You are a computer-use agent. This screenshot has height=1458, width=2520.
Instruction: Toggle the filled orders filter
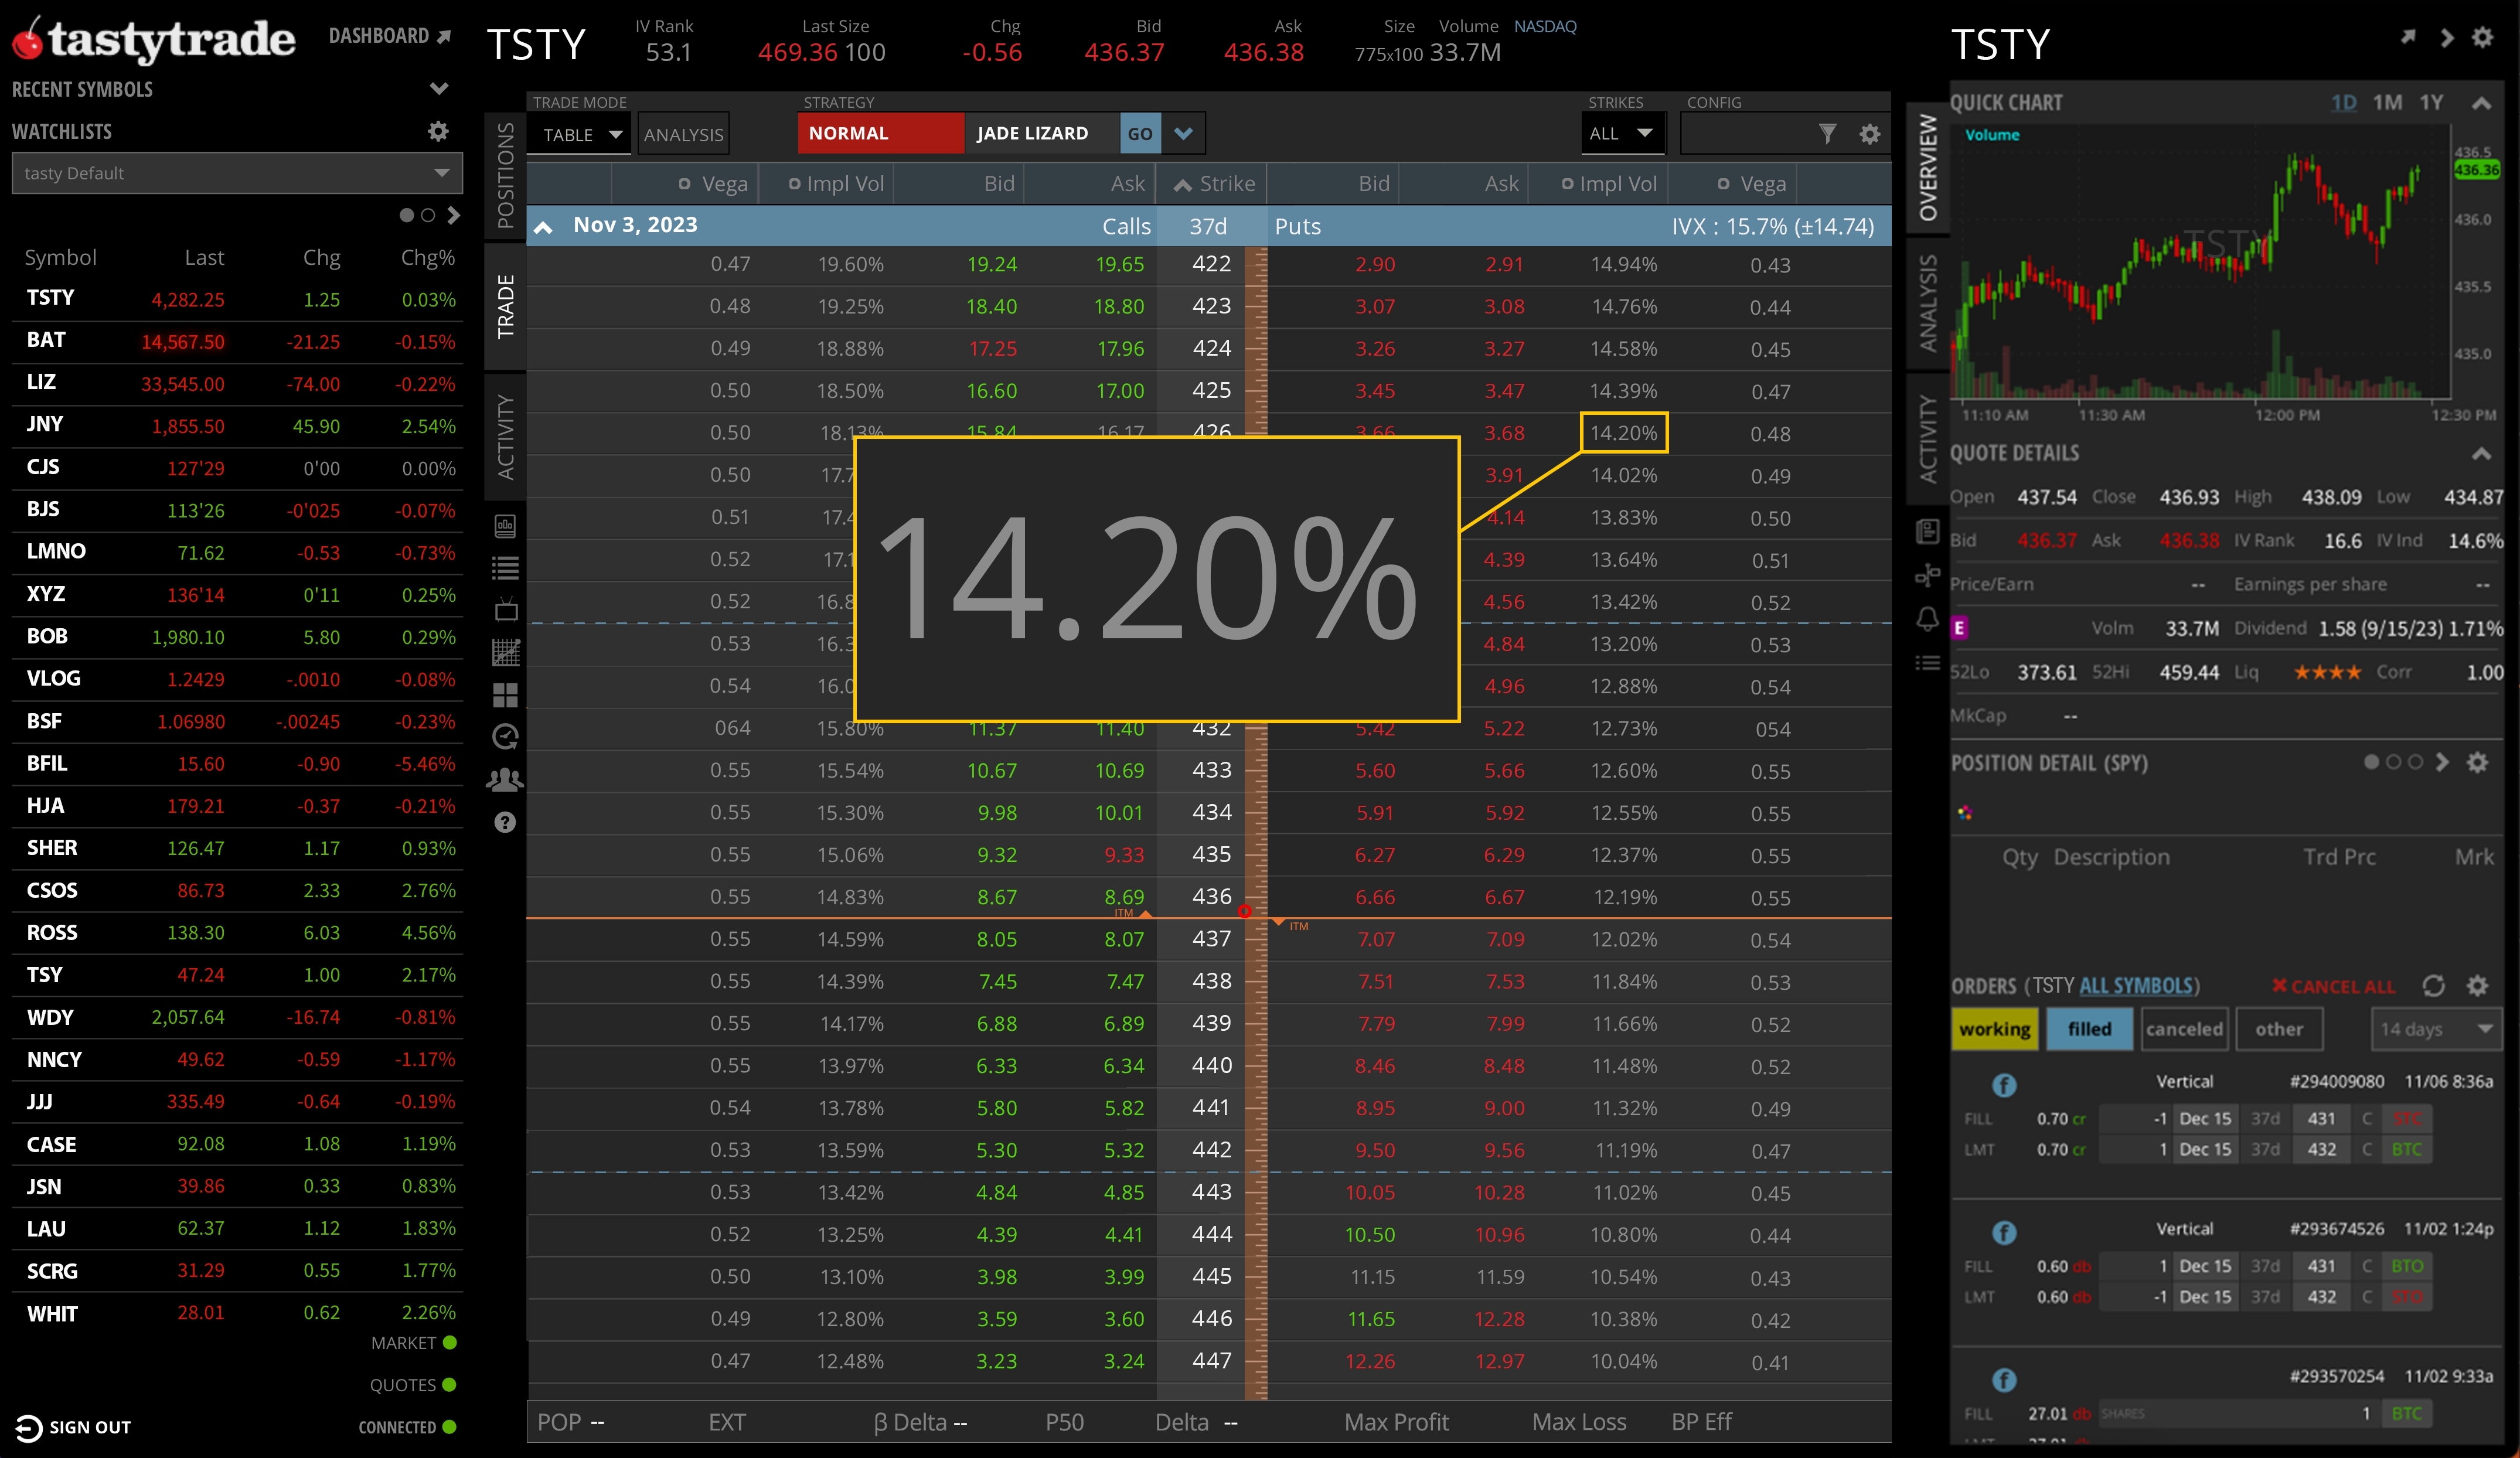click(2089, 1029)
